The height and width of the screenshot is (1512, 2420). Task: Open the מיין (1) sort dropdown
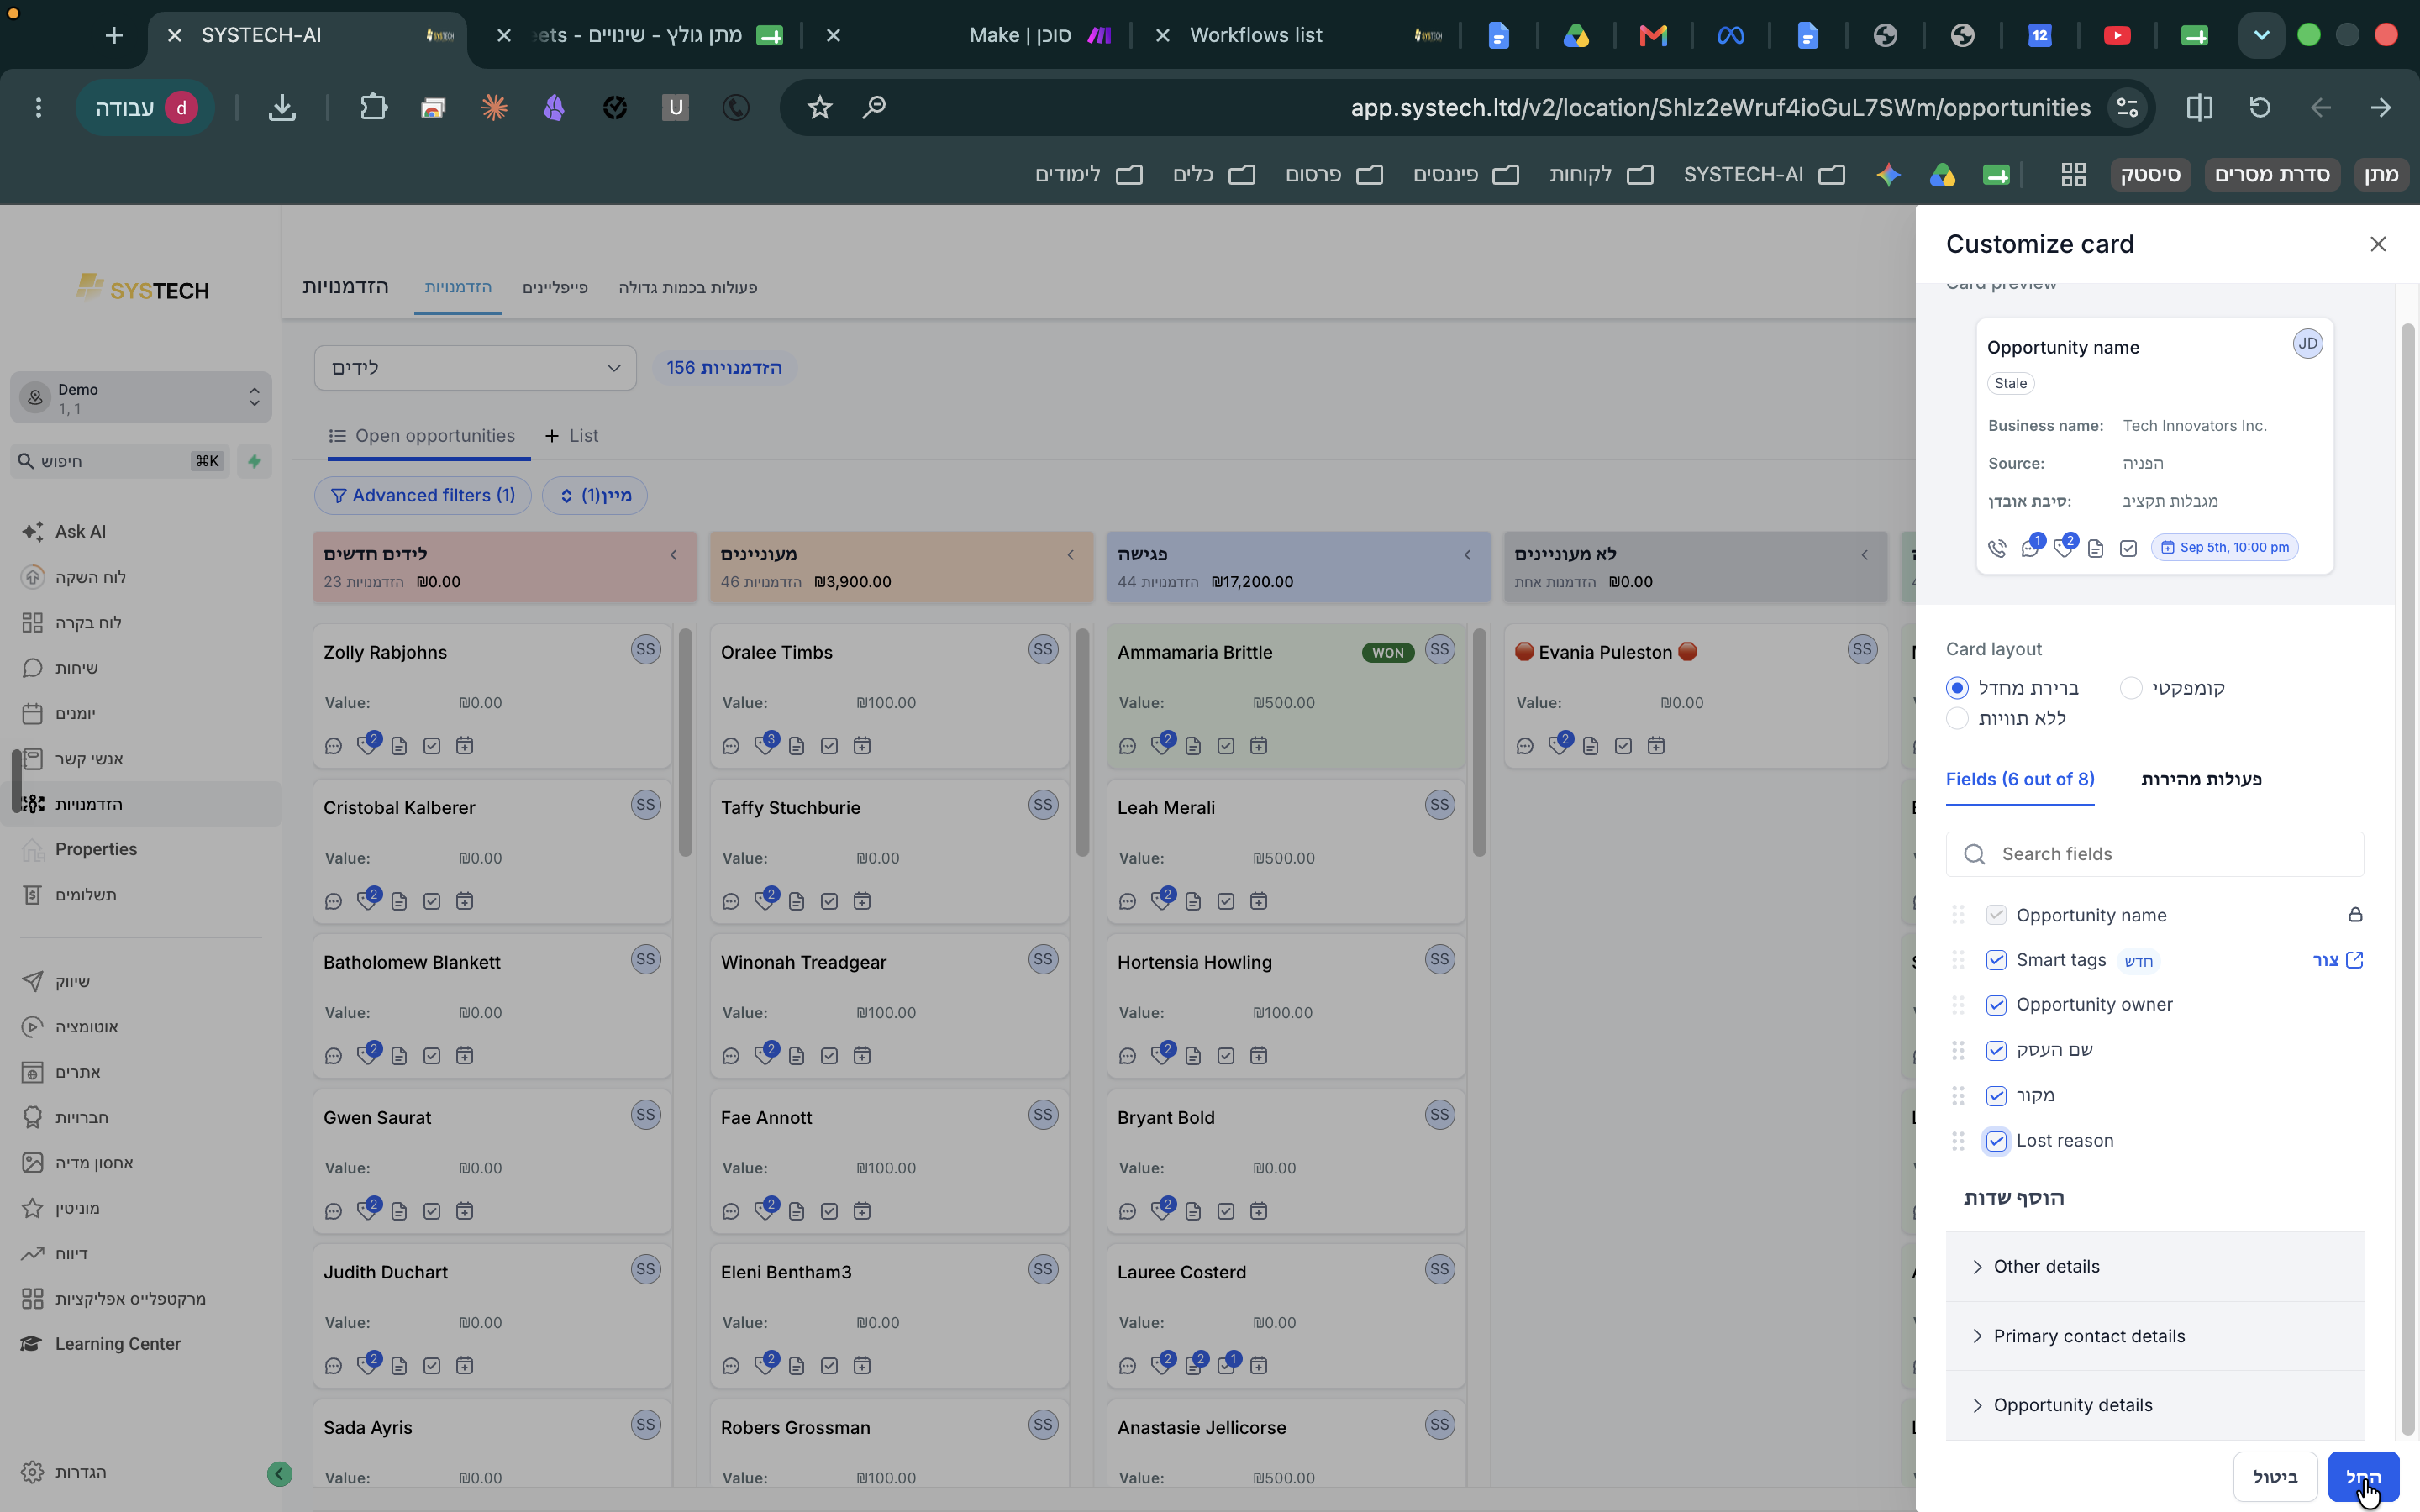coord(595,496)
